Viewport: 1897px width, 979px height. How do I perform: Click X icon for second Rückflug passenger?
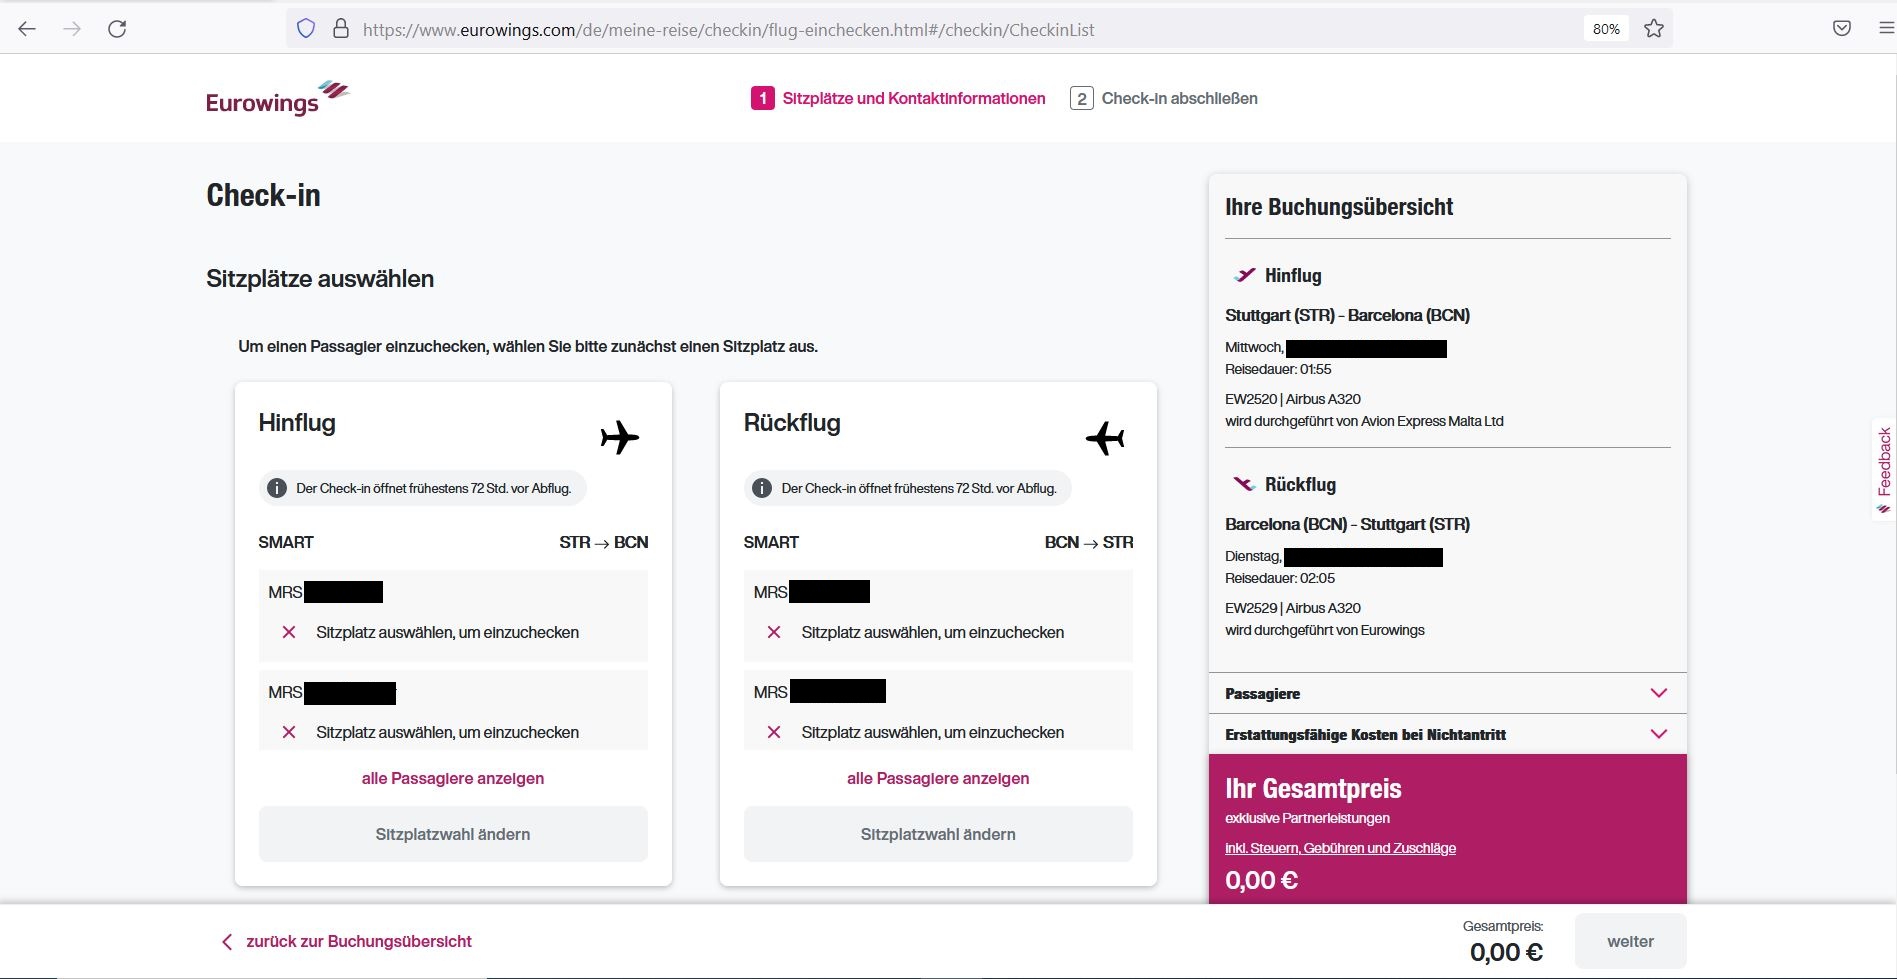click(x=774, y=732)
